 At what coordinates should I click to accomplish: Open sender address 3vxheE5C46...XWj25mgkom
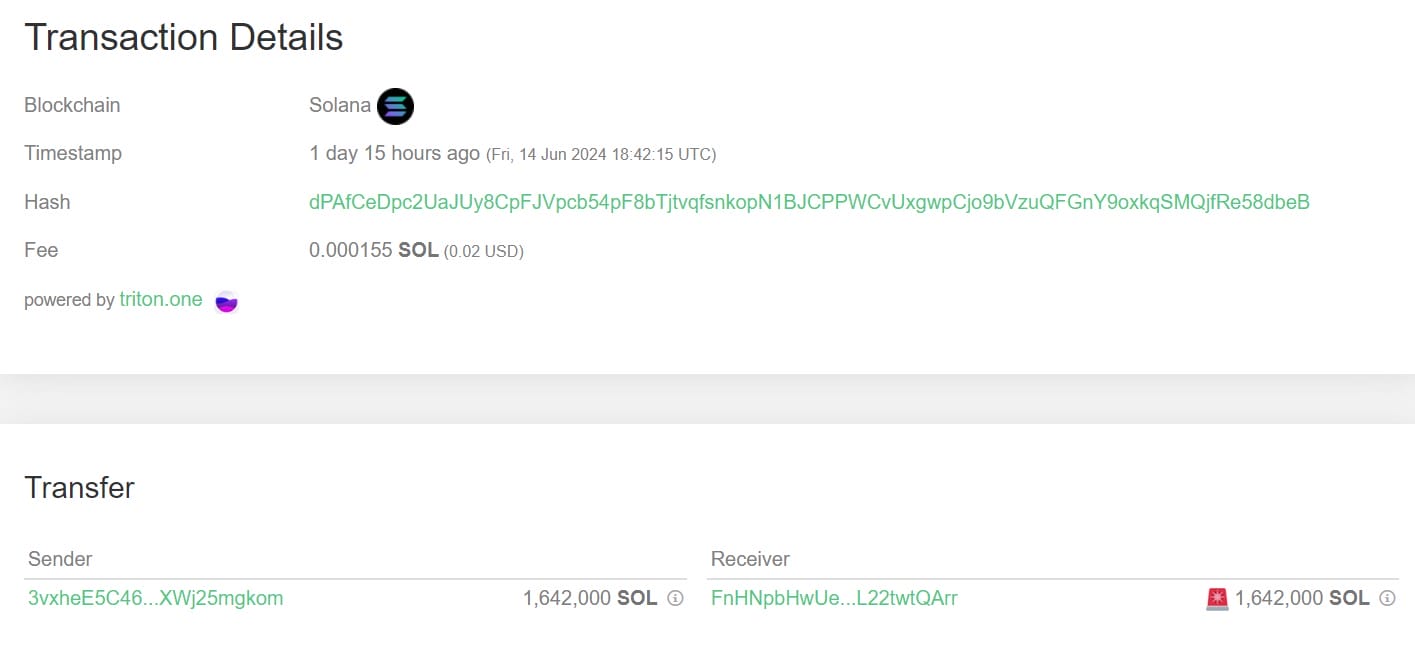pyautogui.click(x=156, y=599)
